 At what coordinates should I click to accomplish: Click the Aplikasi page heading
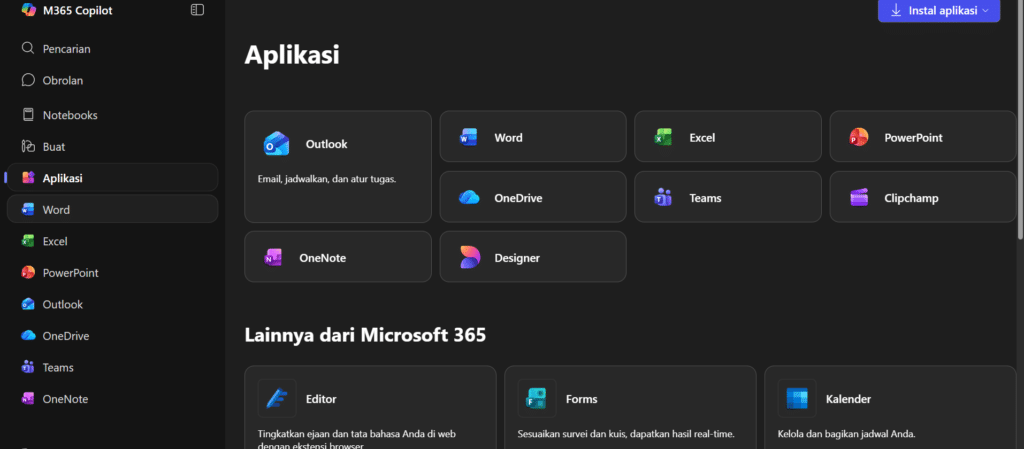click(x=292, y=55)
